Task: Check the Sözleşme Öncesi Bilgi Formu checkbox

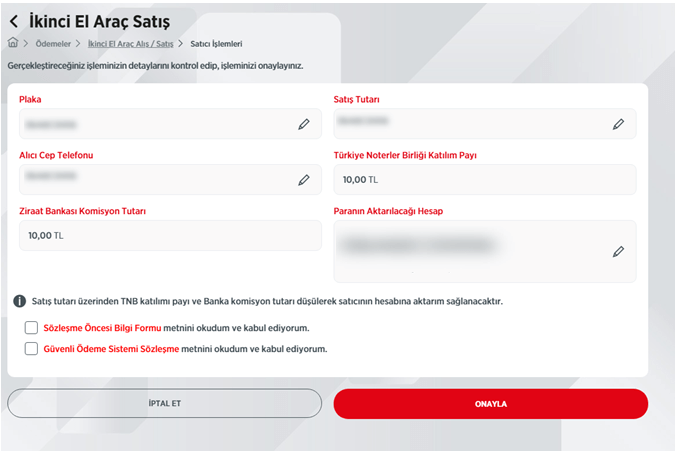Action: click(x=31, y=328)
